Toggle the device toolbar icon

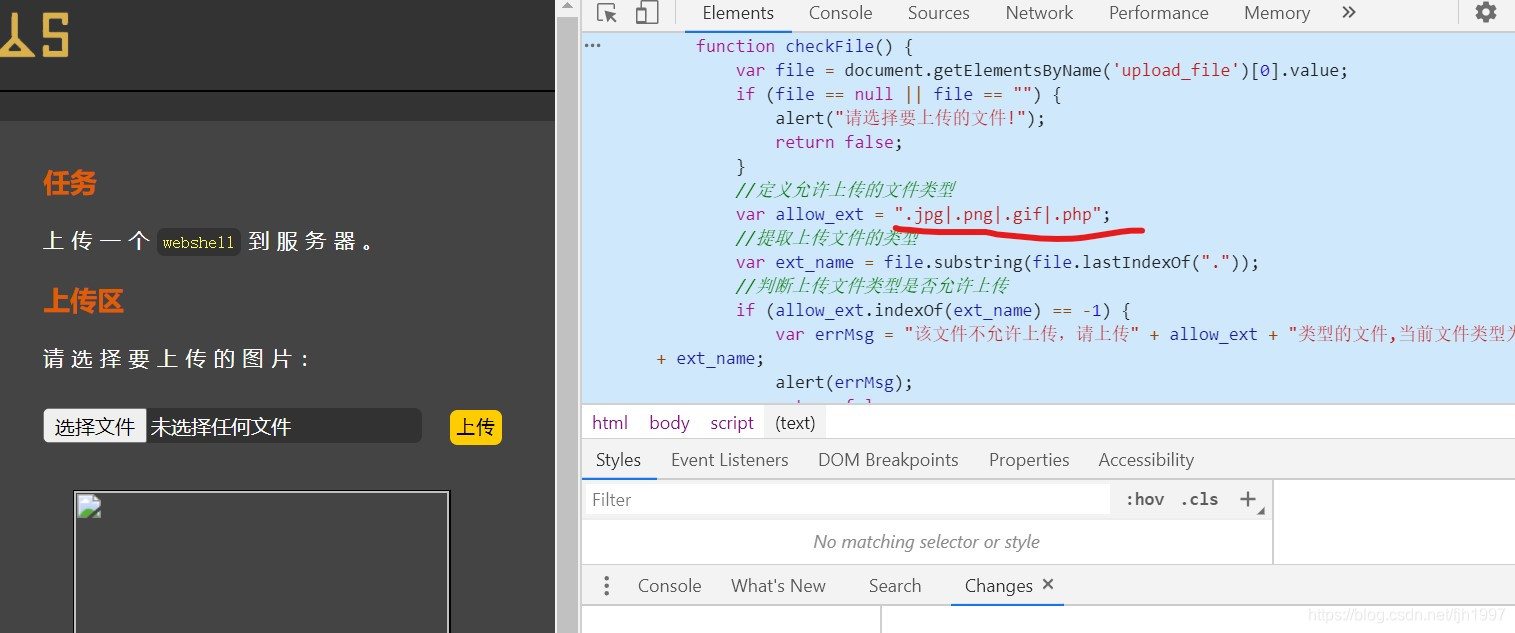click(647, 13)
